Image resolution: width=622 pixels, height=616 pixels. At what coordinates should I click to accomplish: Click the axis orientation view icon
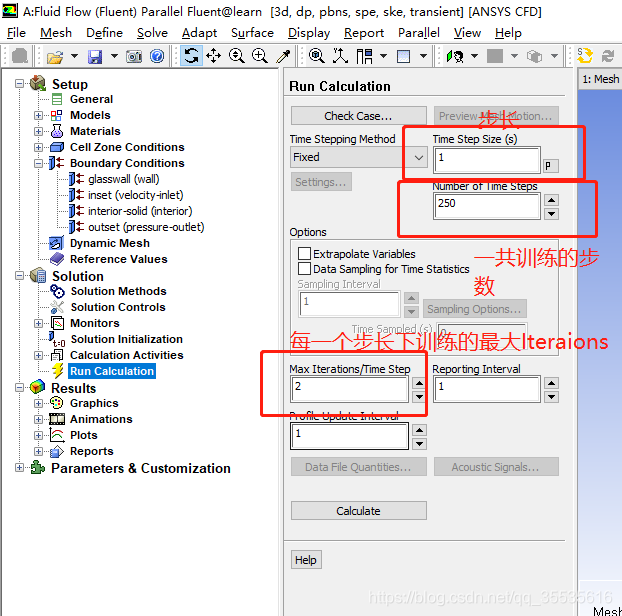point(340,56)
